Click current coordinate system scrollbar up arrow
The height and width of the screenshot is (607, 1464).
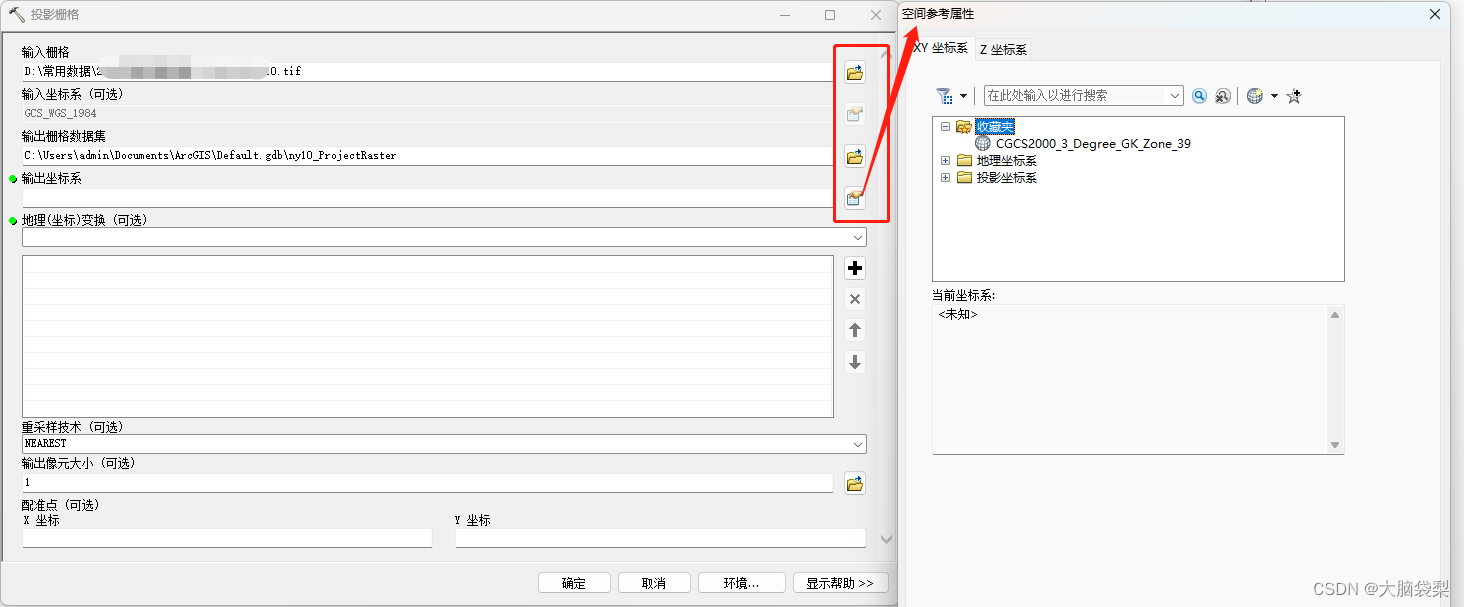[x=1335, y=315]
